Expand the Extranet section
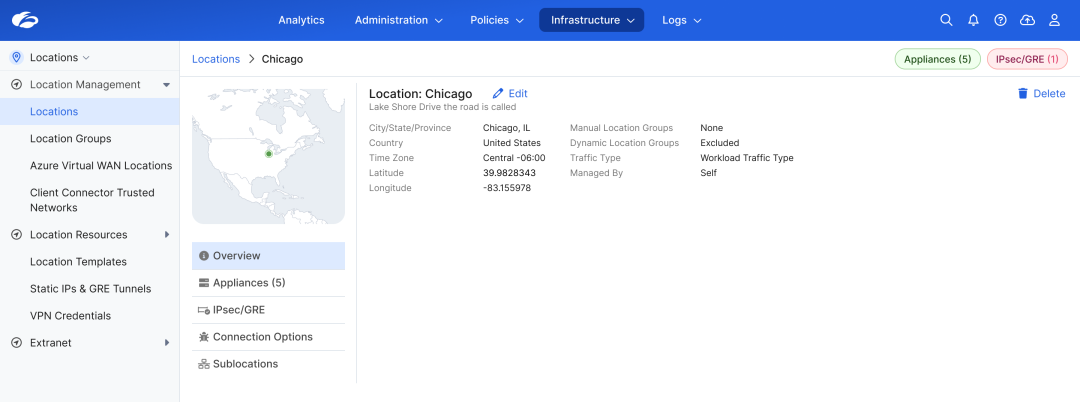This screenshot has width=1080, height=402. point(166,343)
